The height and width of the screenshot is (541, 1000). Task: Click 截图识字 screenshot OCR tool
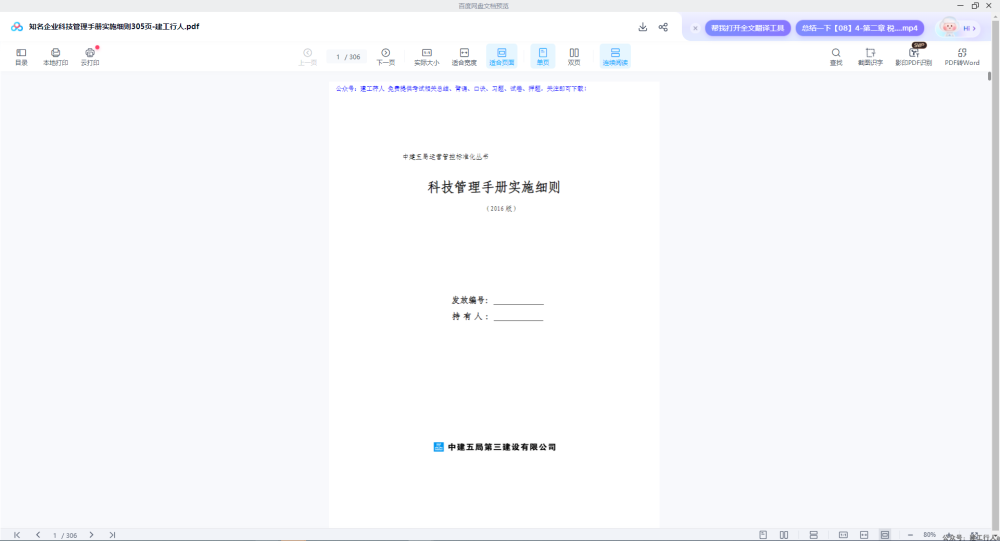click(870, 56)
